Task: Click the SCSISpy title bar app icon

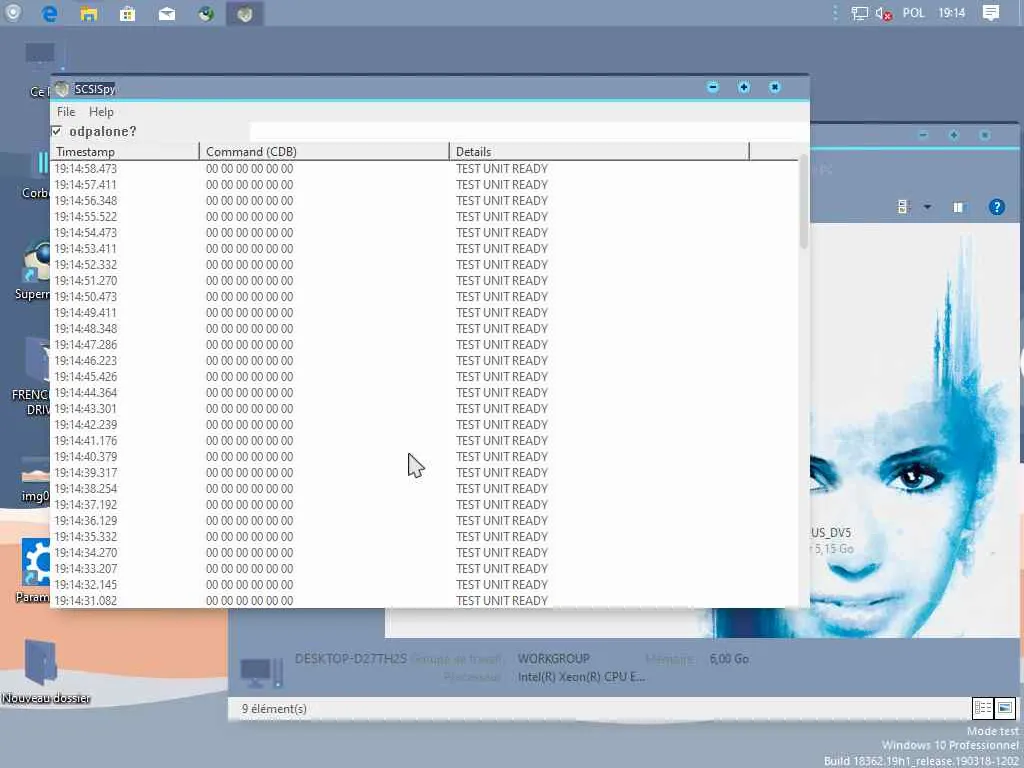Action: (x=62, y=89)
